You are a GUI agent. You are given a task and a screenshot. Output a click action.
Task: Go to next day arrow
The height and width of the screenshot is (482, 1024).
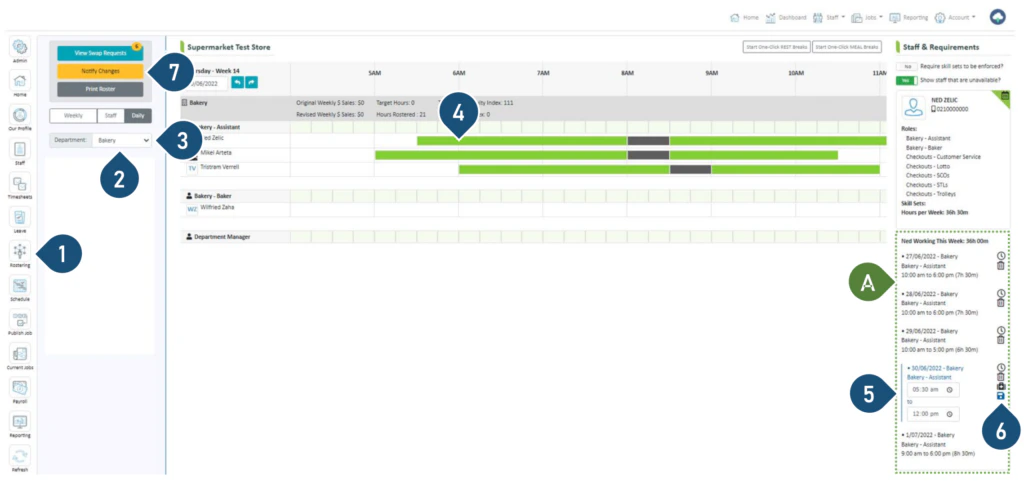pos(252,83)
